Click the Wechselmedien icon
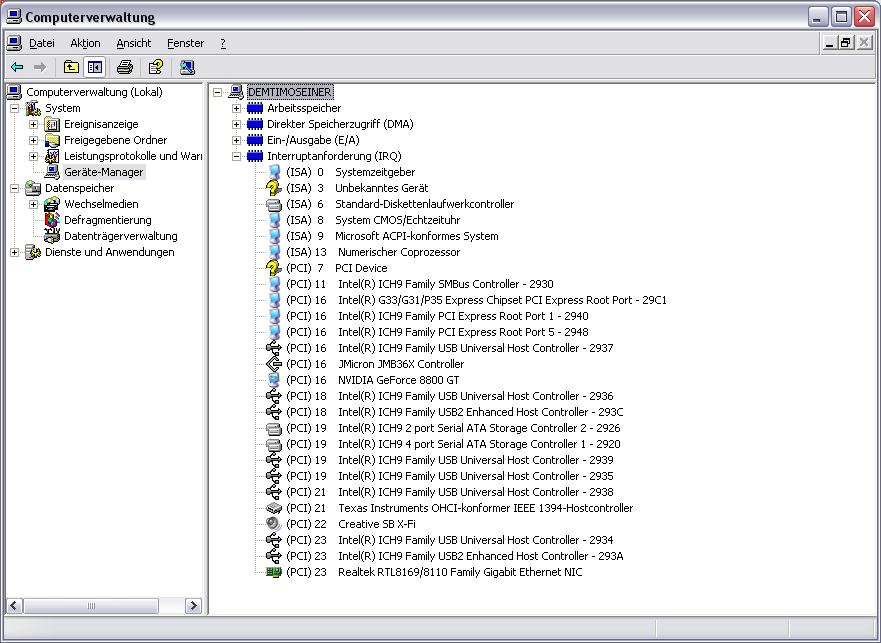Image resolution: width=881 pixels, height=643 pixels. tap(52, 204)
